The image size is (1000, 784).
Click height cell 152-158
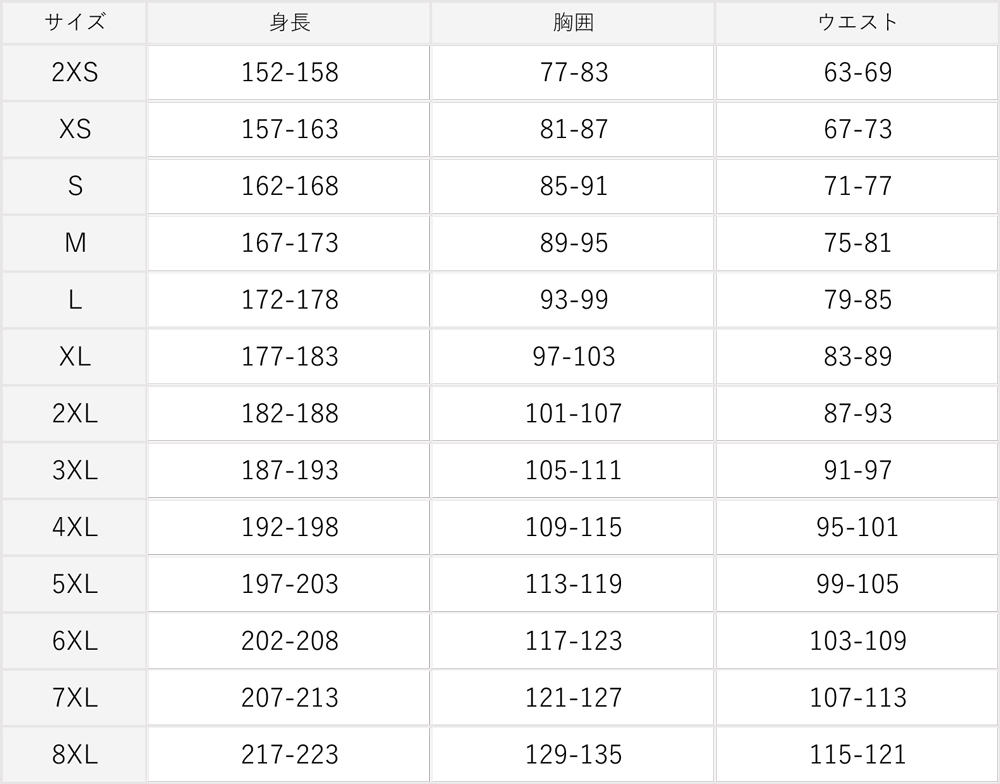click(x=290, y=72)
